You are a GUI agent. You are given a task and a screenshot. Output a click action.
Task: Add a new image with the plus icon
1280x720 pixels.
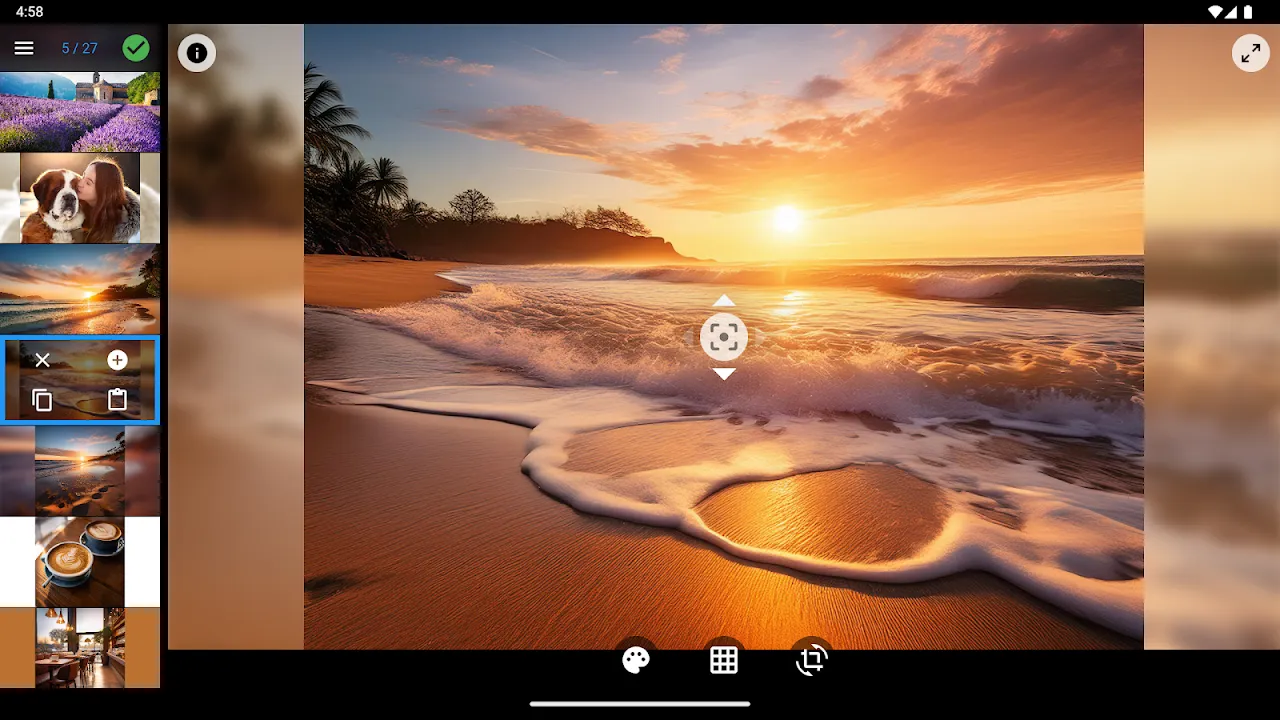point(117,360)
